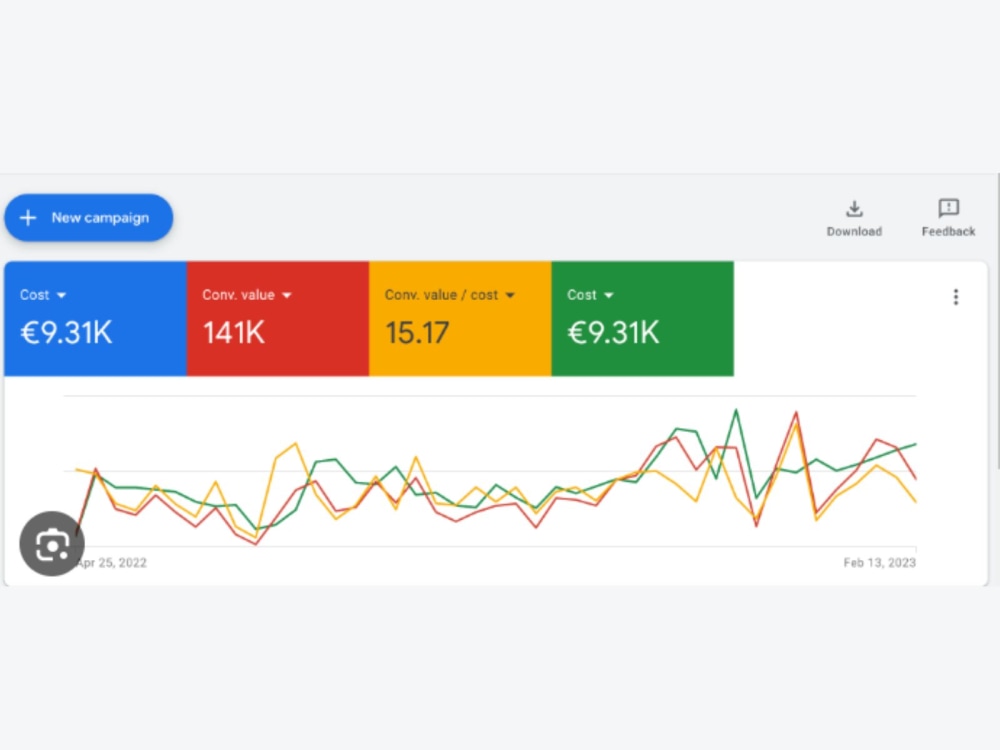Click the New campaign button
The image size is (1000, 750).
click(x=89, y=217)
